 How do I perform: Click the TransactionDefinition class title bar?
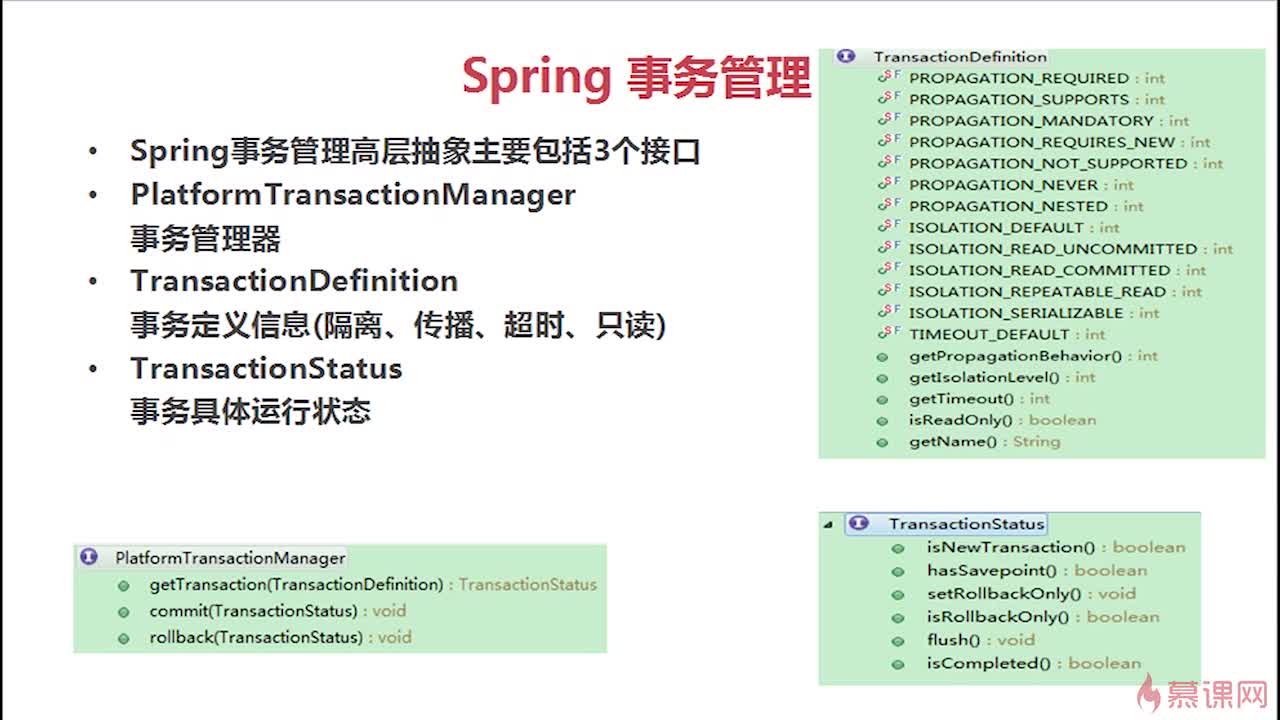(958, 57)
